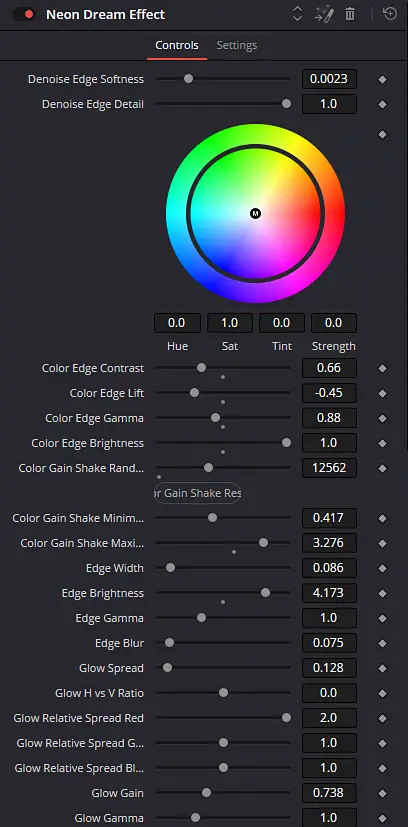Delete effect with the trash icon

(x=350, y=14)
